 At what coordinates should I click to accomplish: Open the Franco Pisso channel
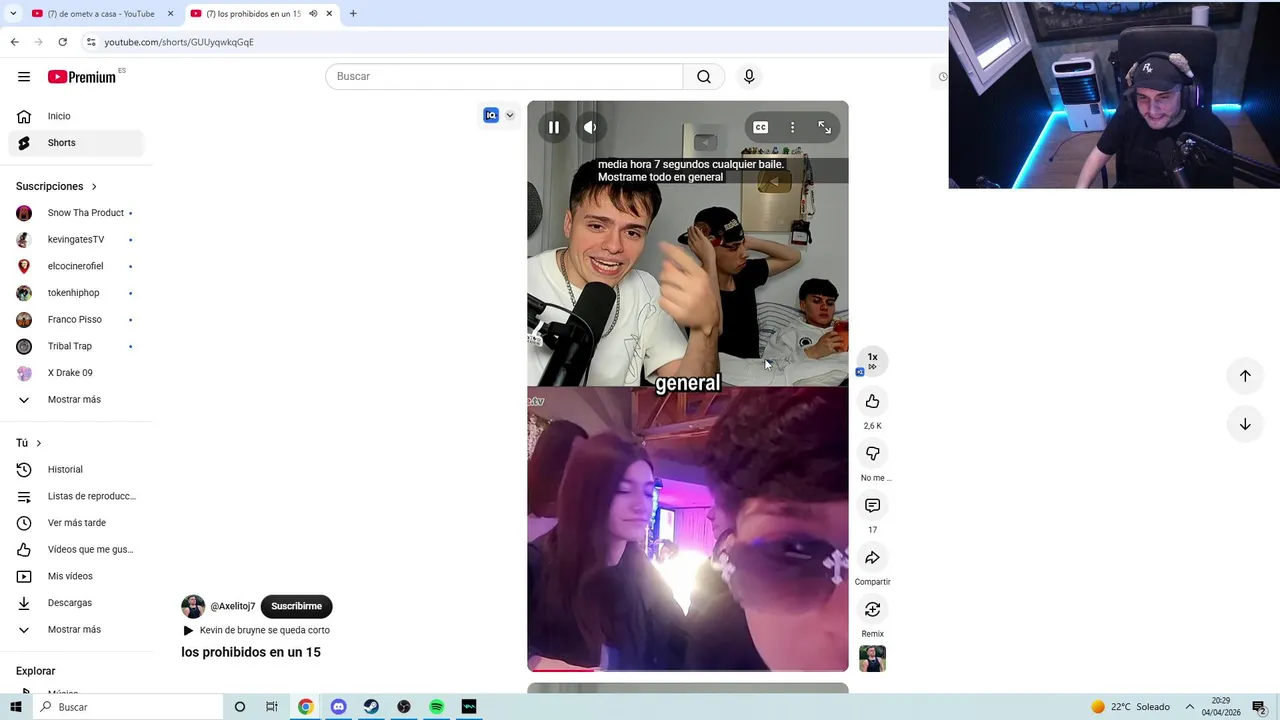(76, 320)
